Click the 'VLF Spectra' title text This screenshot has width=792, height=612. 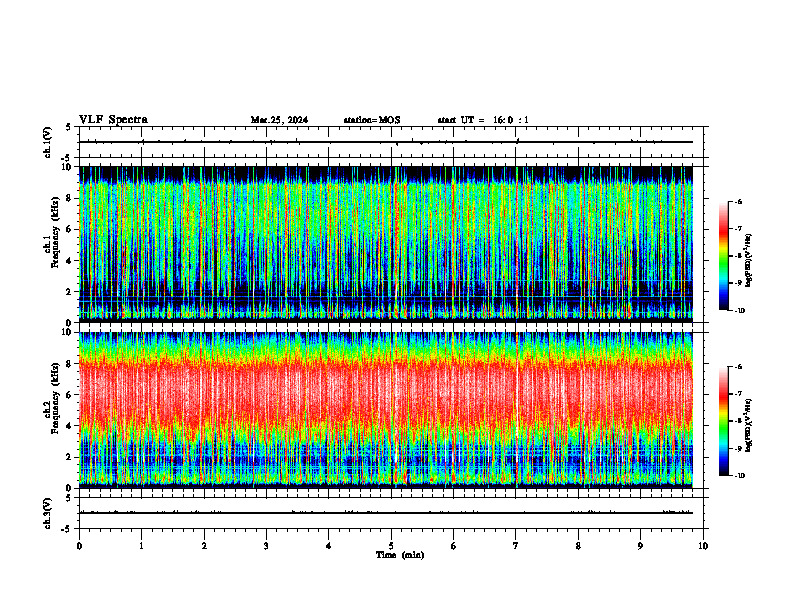[x=113, y=120]
